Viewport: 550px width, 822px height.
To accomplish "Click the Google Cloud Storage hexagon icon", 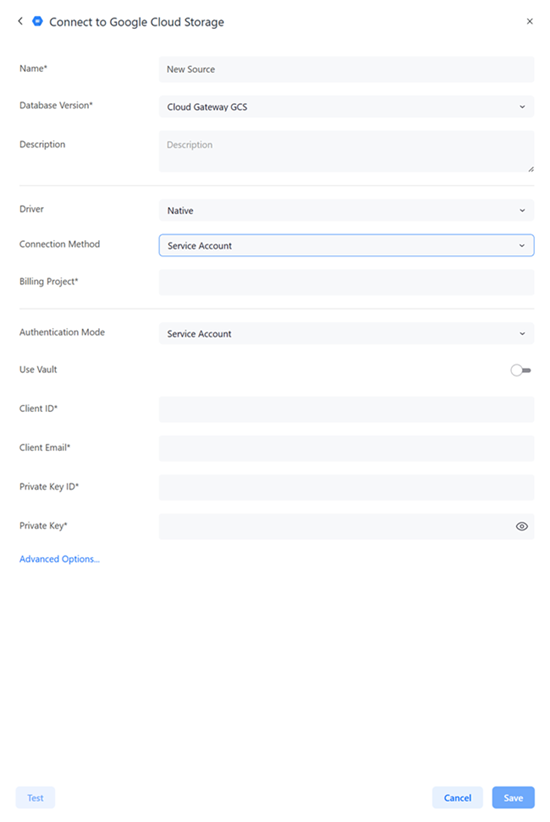I will [37, 21].
